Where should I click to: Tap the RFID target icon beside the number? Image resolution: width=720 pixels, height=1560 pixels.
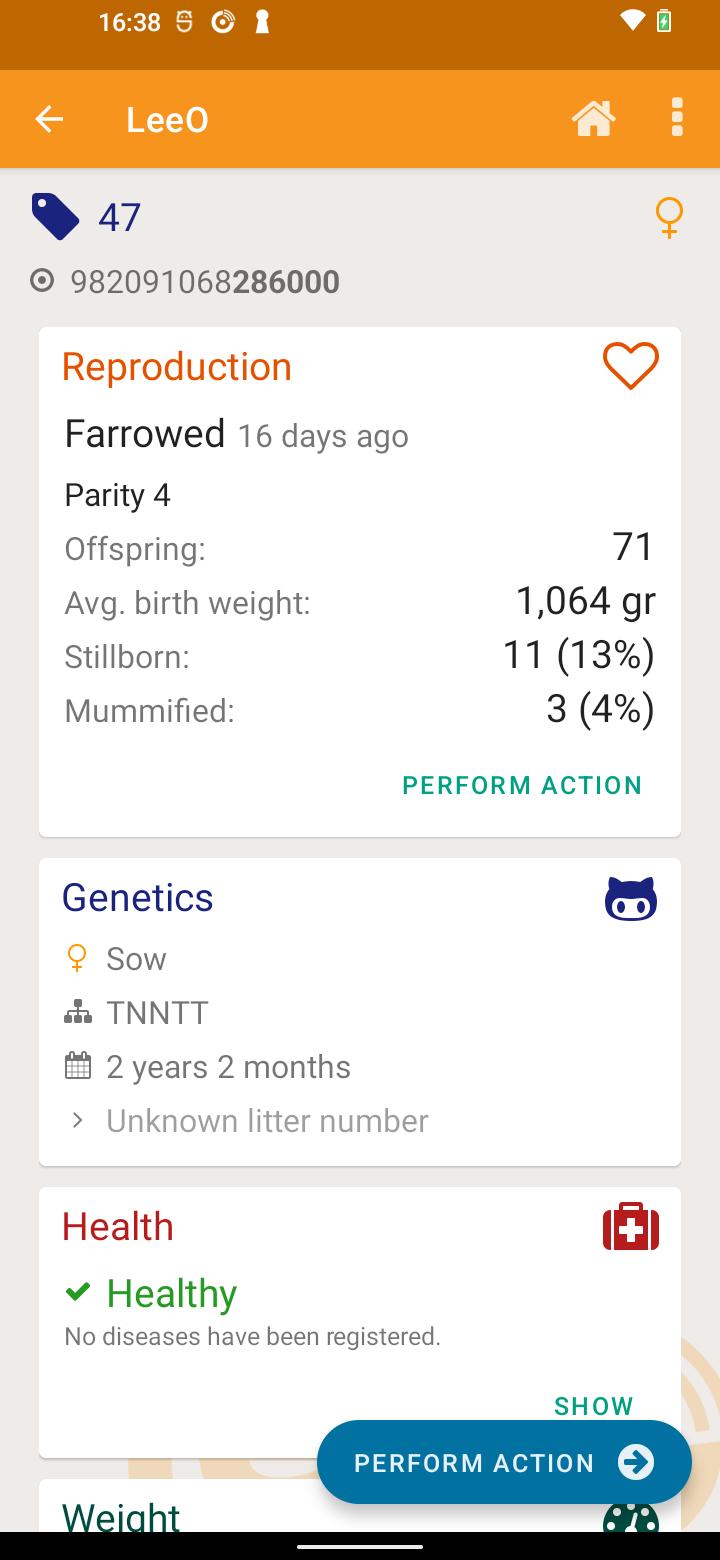pos(42,281)
